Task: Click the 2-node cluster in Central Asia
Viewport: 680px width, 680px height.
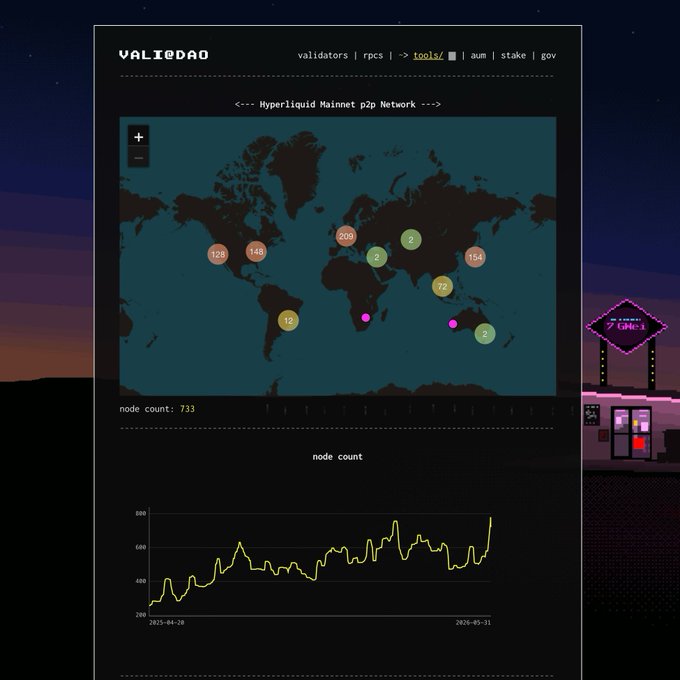Action: 411,239
